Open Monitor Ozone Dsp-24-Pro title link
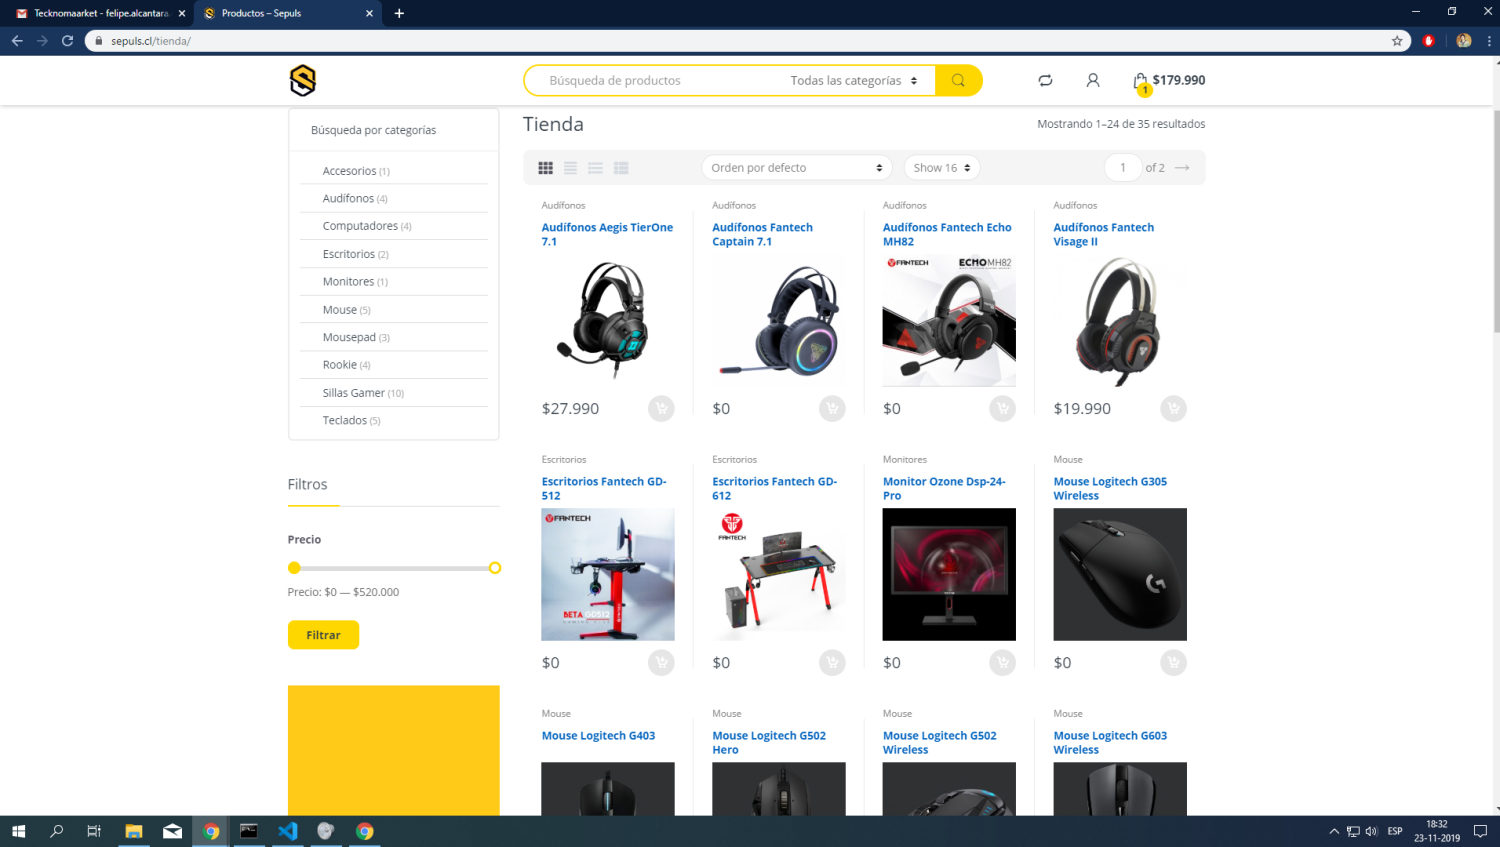This screenshot has width=1500, height=847. 944,488
